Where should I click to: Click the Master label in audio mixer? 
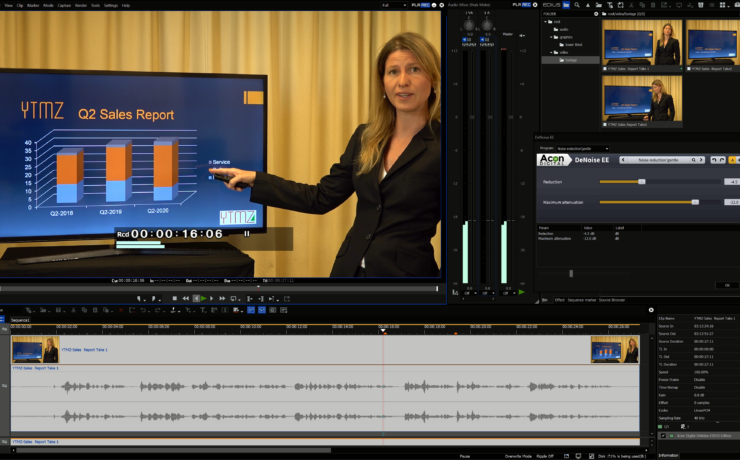pyautogui.click(x=508, y=34)
